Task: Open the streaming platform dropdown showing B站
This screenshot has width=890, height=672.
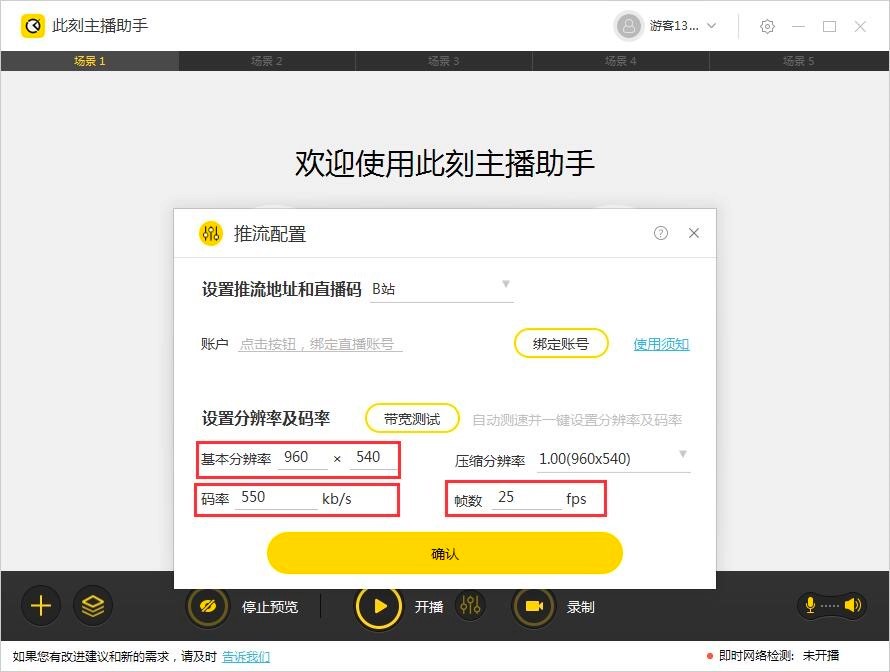Action: pos(507,285)
